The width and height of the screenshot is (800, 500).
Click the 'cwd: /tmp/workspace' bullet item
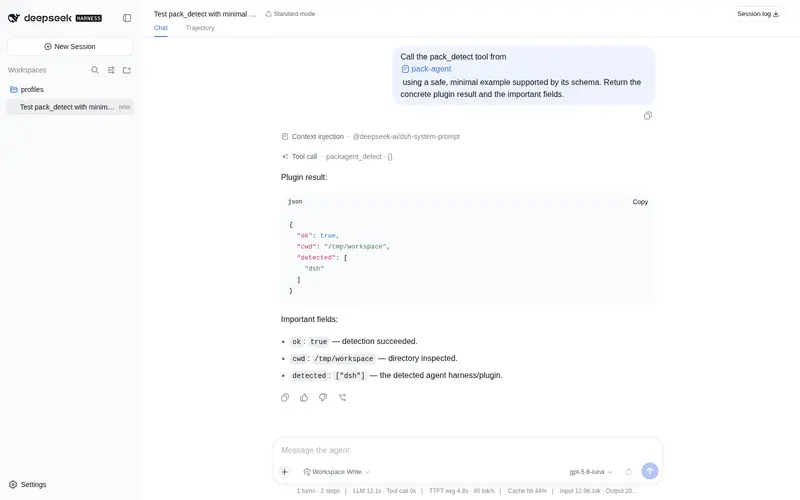click(373, 359)
